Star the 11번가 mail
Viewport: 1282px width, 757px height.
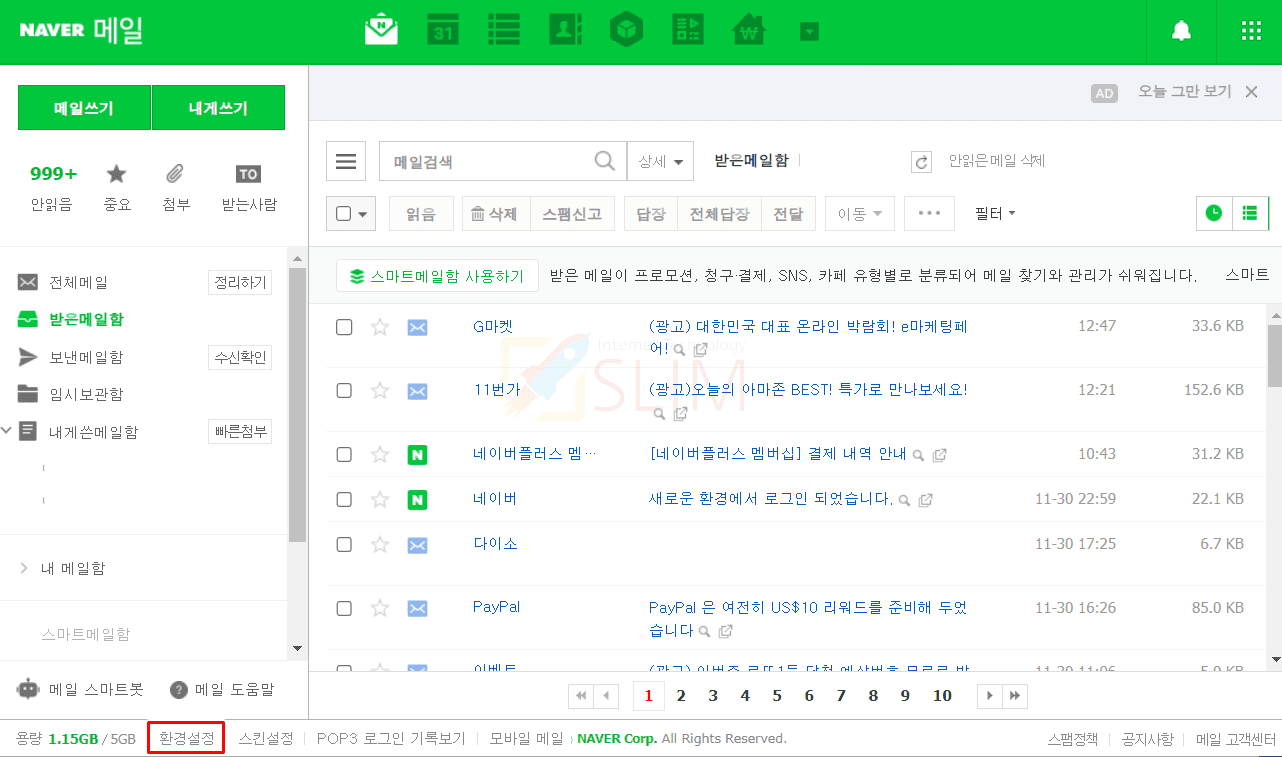click(x=380, y=390)
